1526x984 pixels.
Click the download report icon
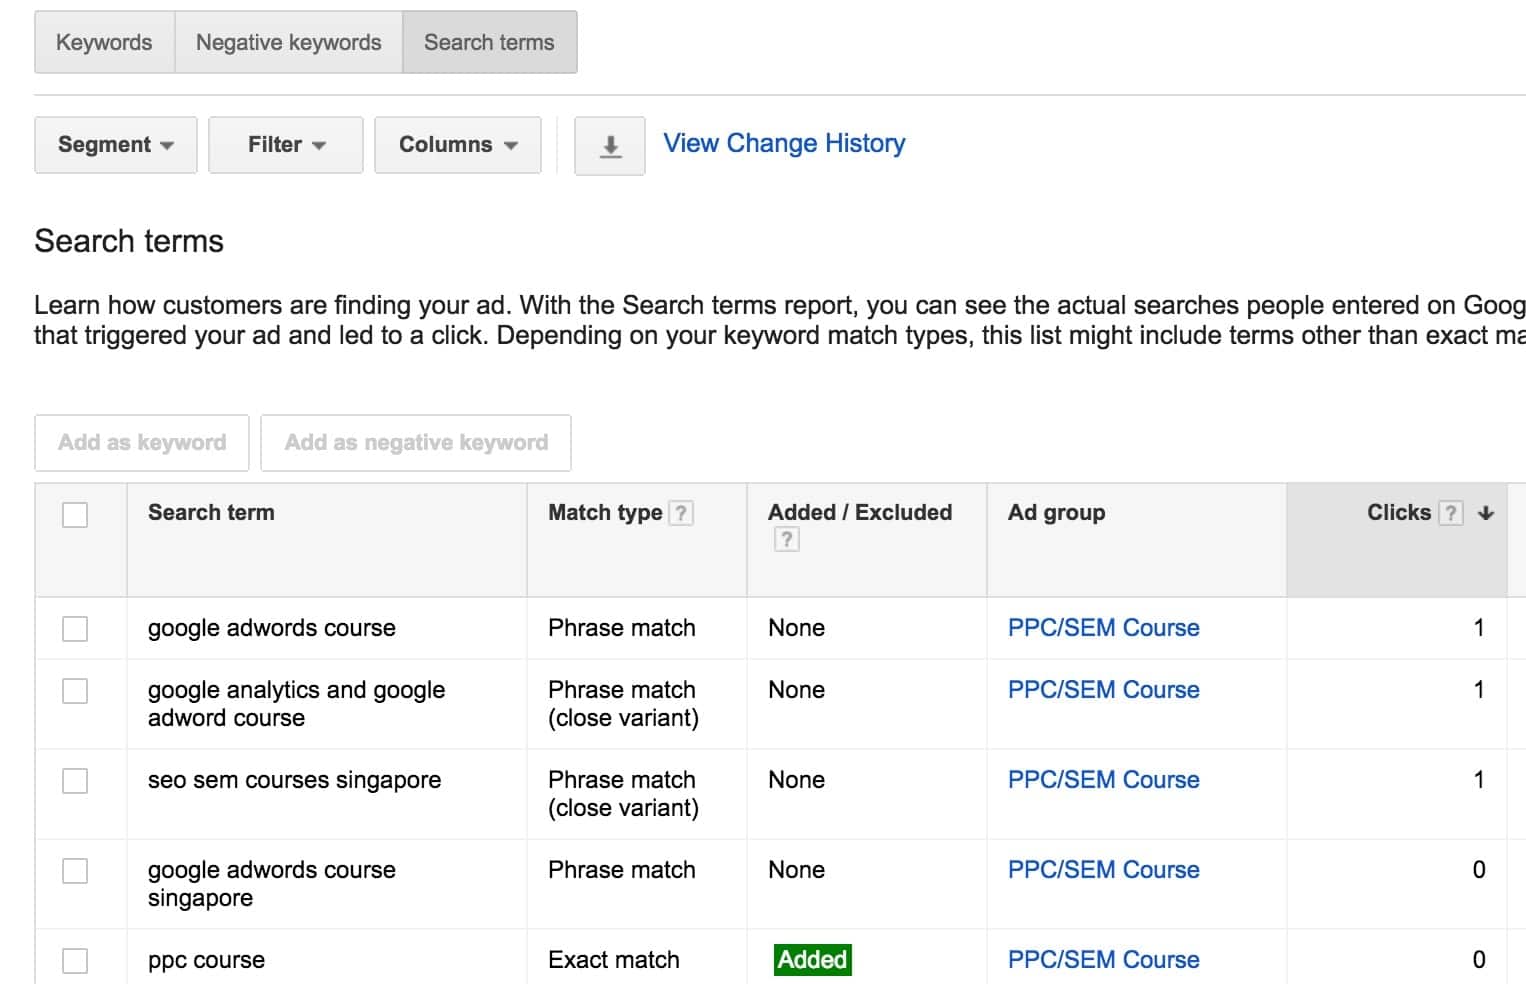[x=610, y=146]
